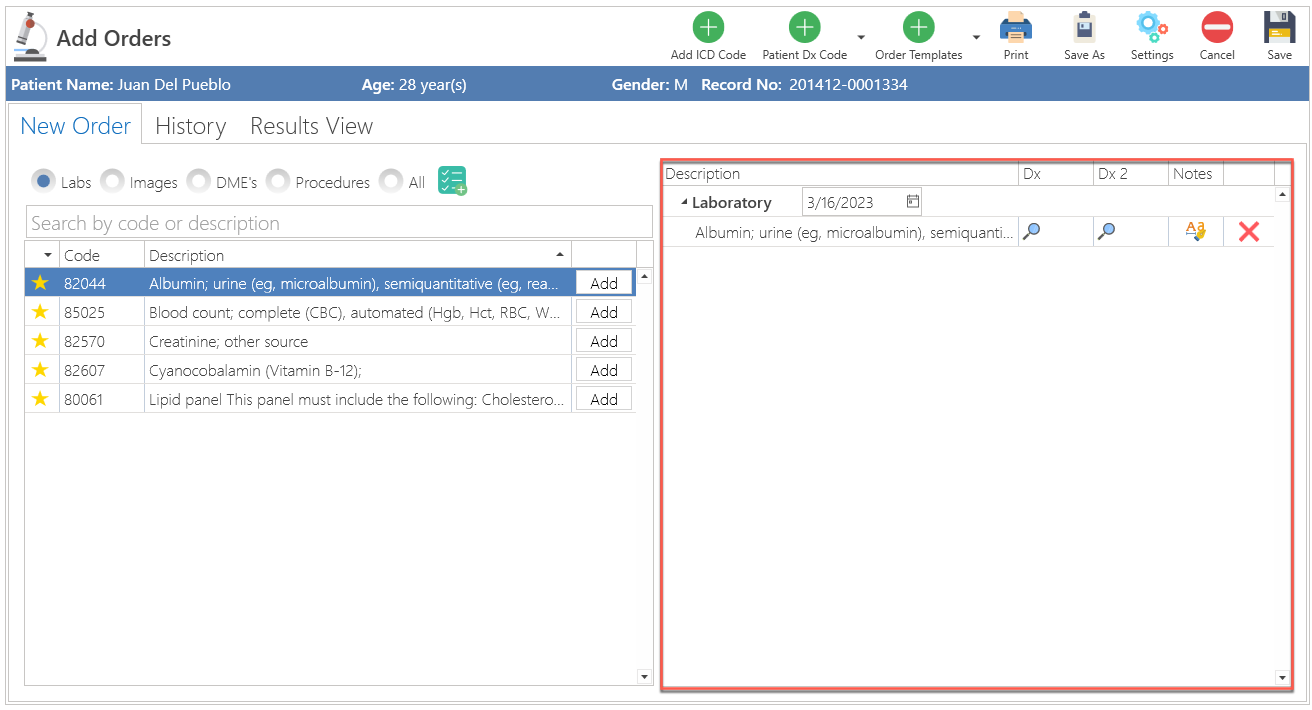The height and width of the screenshot is (710, 1312).
Task: Open Order Templates via the green plus icon
Action: coord(918,28)
